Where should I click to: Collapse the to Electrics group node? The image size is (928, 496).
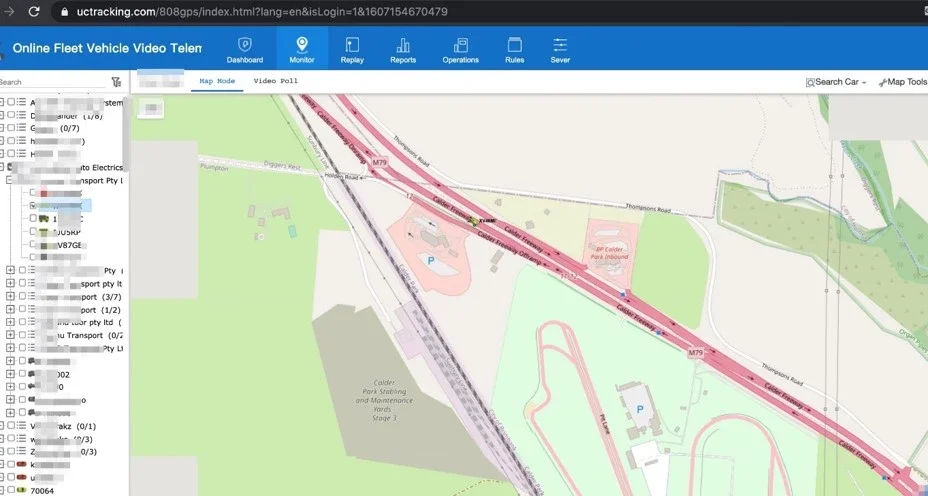tap(2, 168)
